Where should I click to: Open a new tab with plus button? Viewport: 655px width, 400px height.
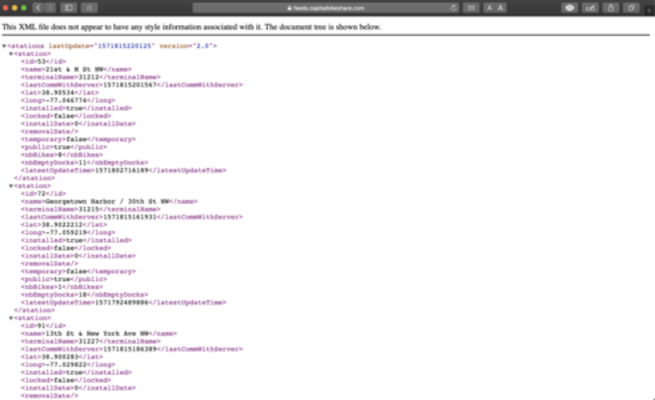(x=646, y=7)
